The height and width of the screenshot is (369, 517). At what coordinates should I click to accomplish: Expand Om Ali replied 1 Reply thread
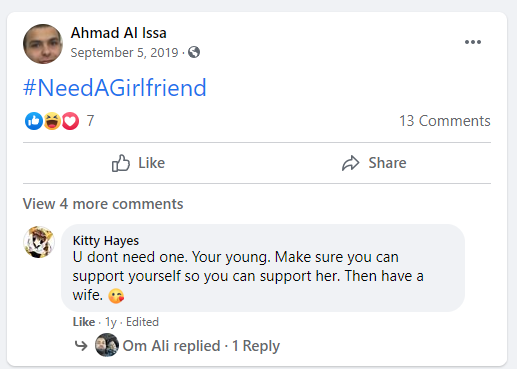click(201, 346)
